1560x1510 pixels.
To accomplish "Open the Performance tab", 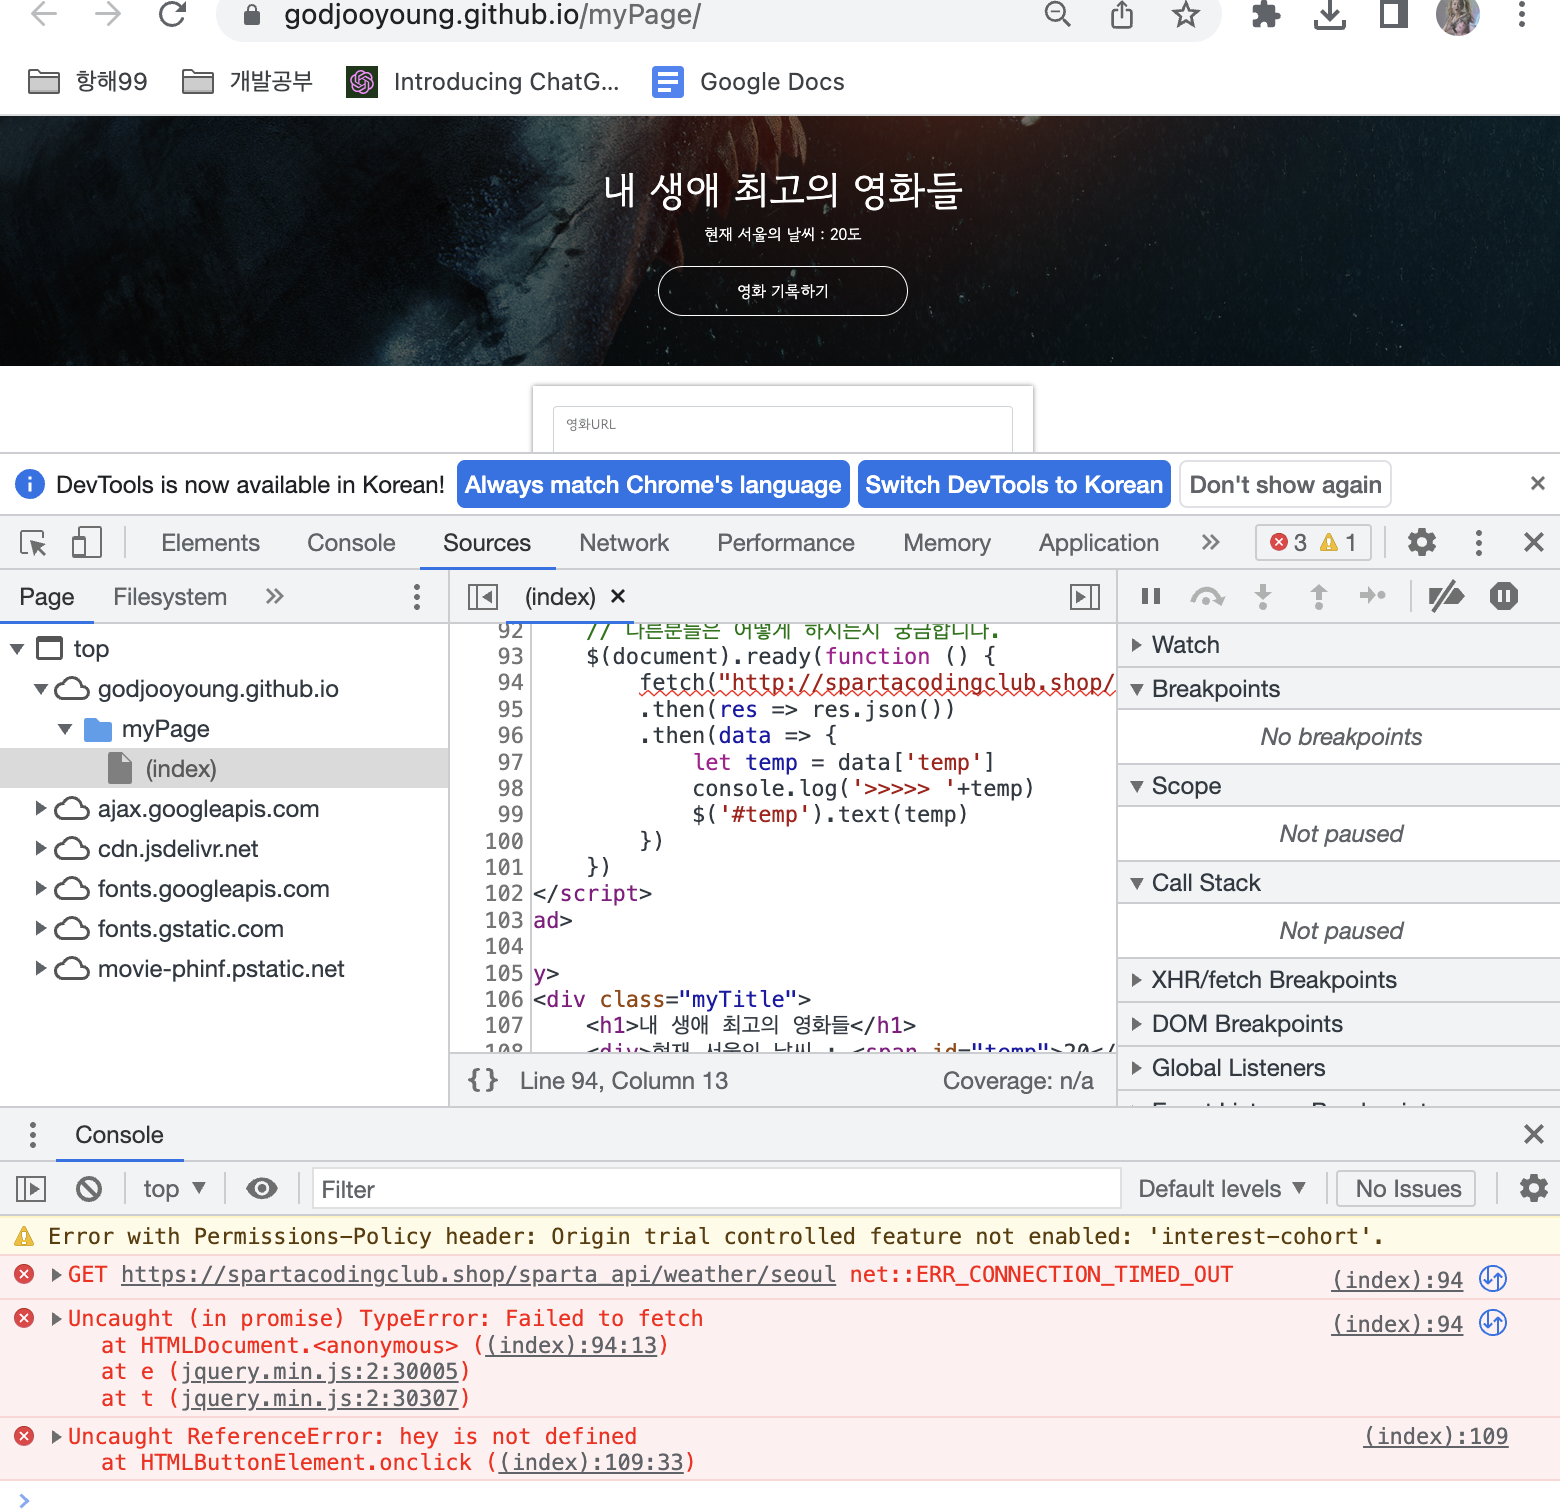I will point(786,543).
